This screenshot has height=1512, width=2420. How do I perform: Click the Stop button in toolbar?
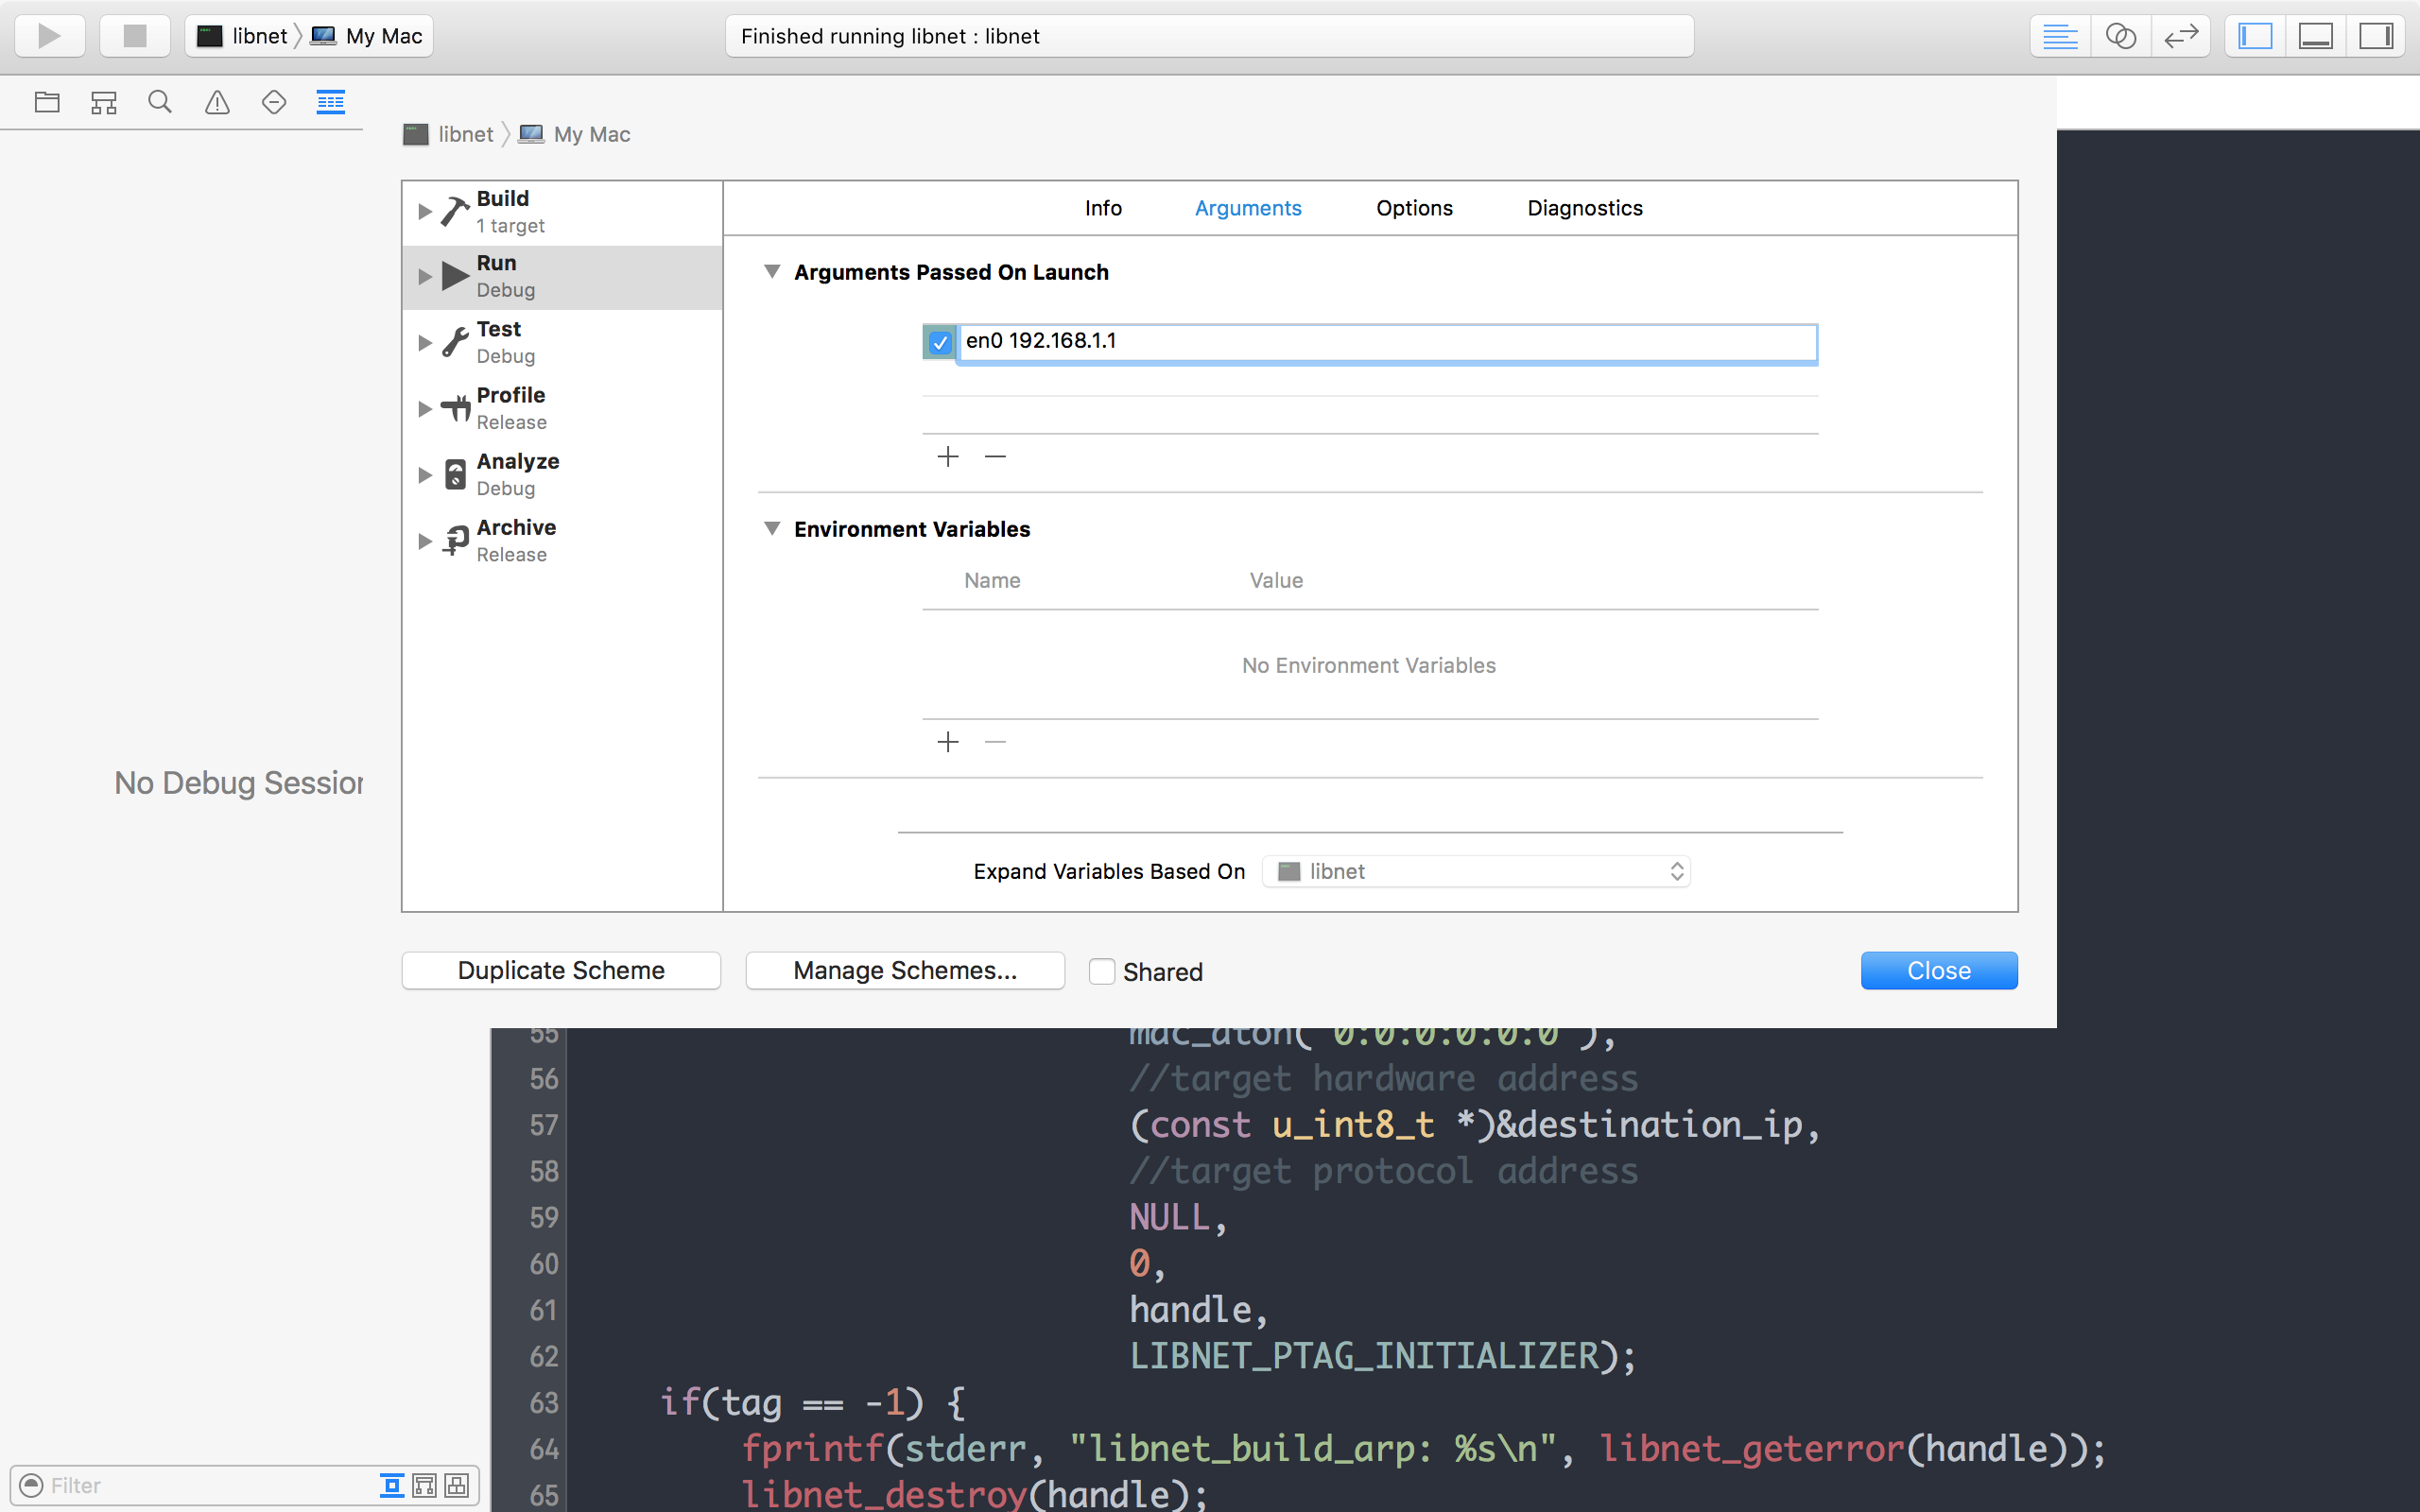tap(134, 36)
